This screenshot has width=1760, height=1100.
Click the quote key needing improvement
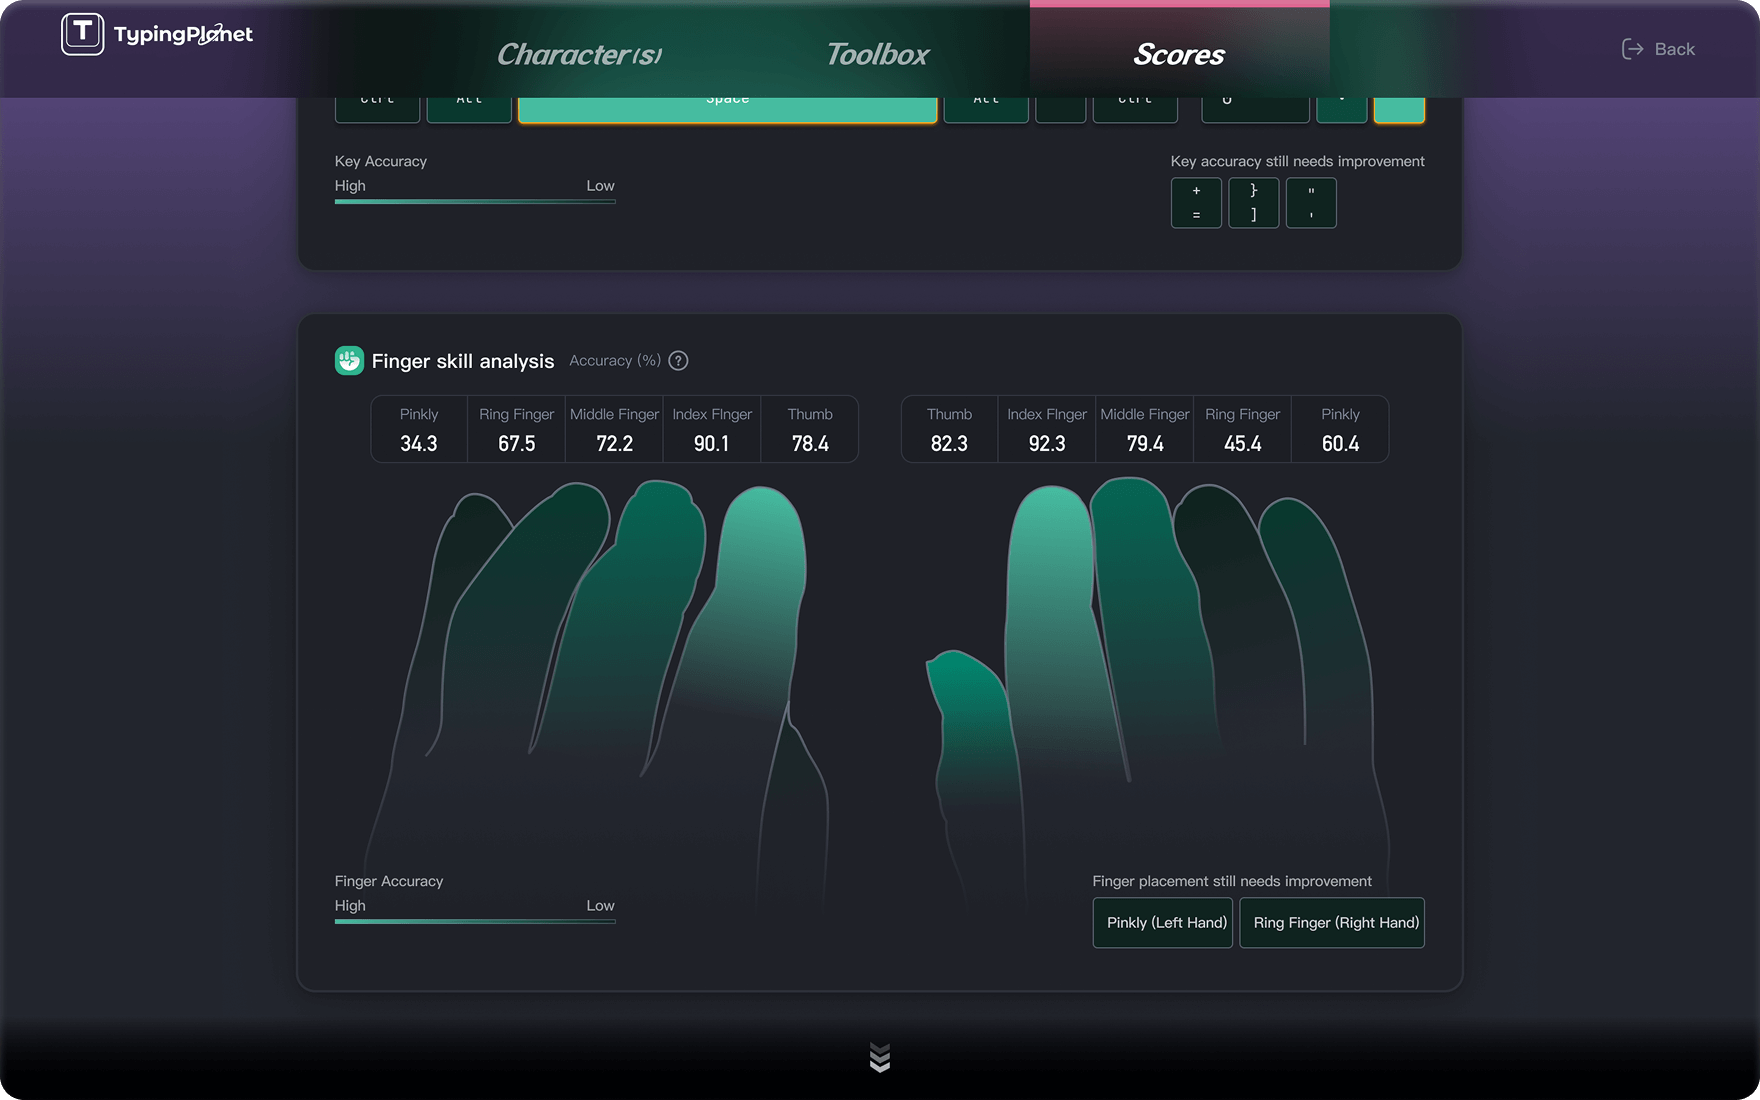click(x=1311, y=203)
